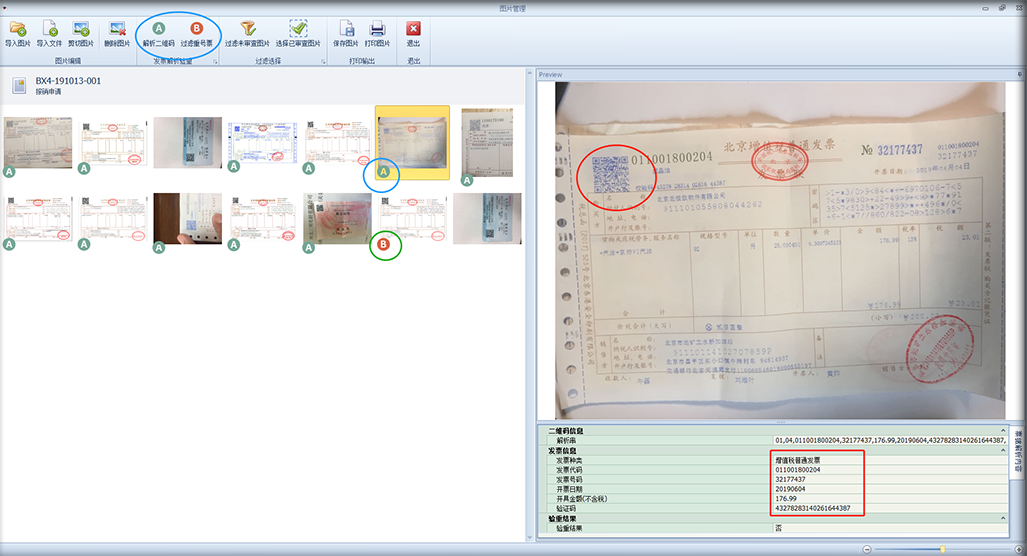Viewport: 1027px width, 556px height.
Task: Run 解析二维码 QR code parsing (A icon)
Action: coord(159,28)
